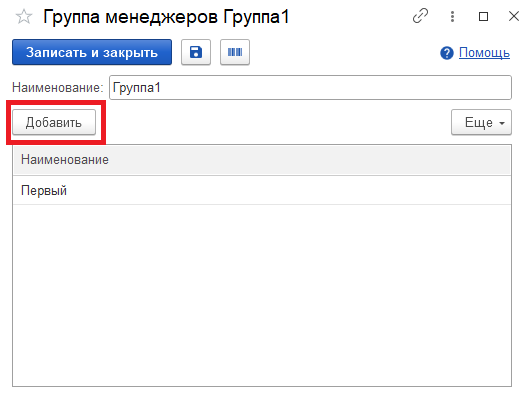
Task: Click the Добавить button
Action: tap(54, 122)
